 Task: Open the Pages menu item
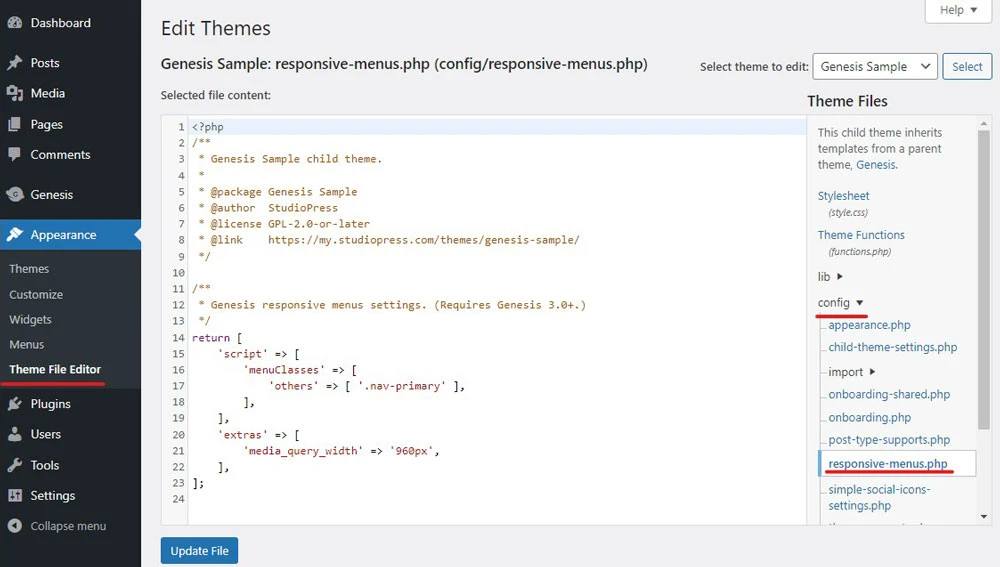(47, 124)
